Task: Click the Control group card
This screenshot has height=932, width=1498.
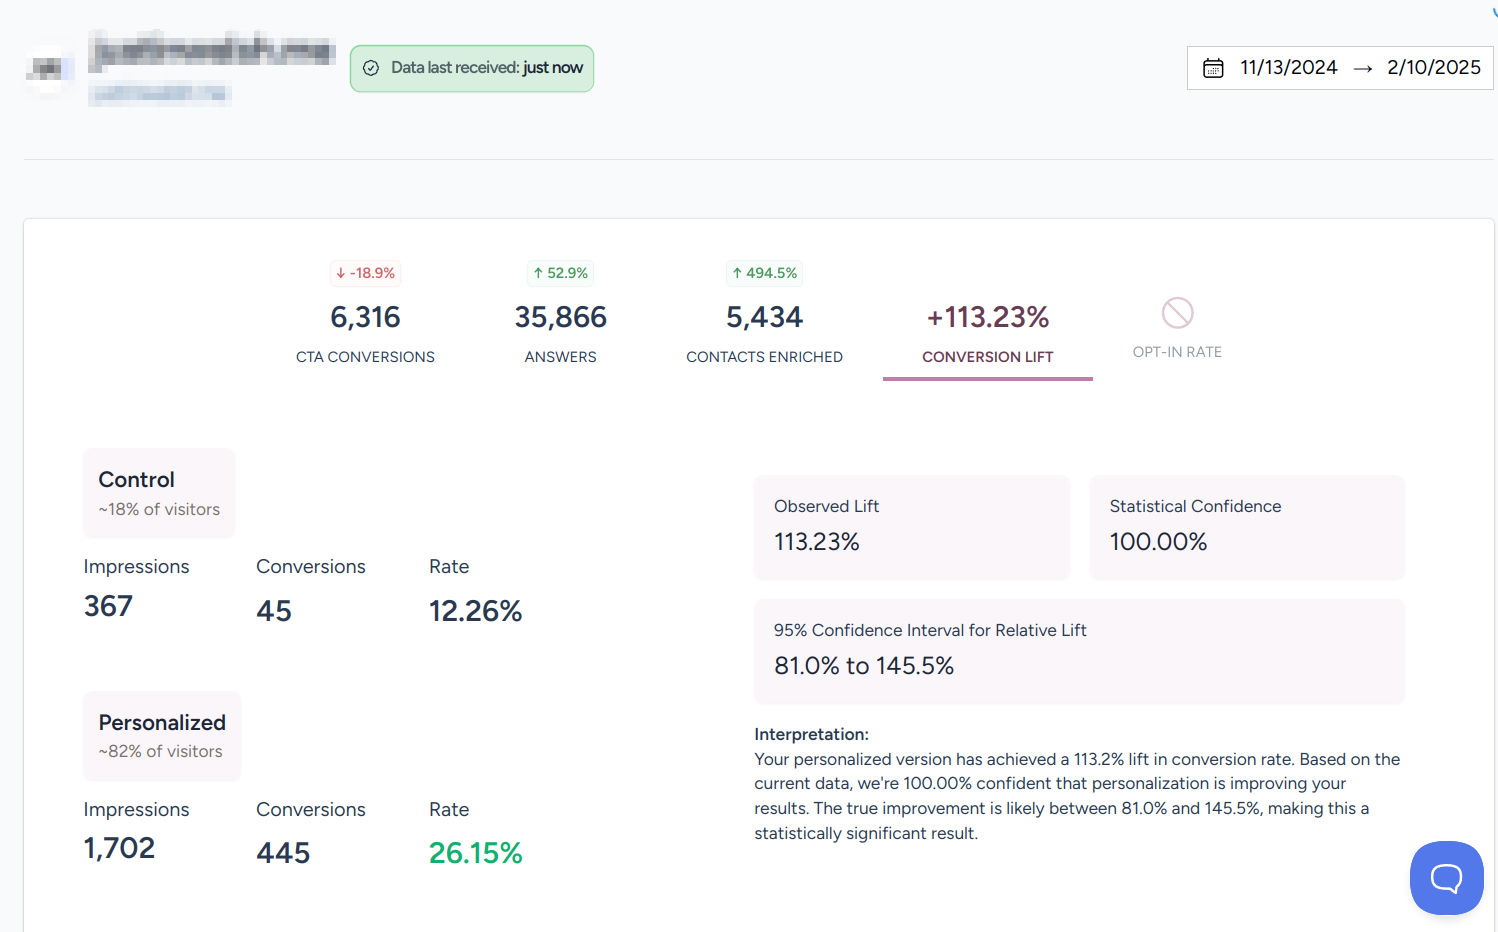Action: (x=159, y=493)
